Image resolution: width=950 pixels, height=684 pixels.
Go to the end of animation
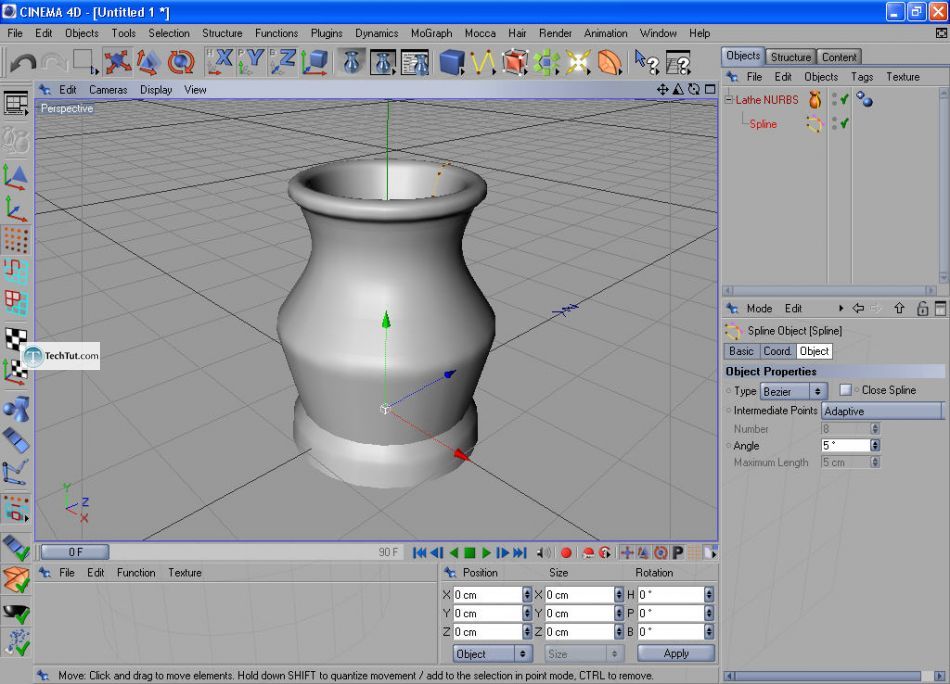pyautogui.click(x=520, y=553)
